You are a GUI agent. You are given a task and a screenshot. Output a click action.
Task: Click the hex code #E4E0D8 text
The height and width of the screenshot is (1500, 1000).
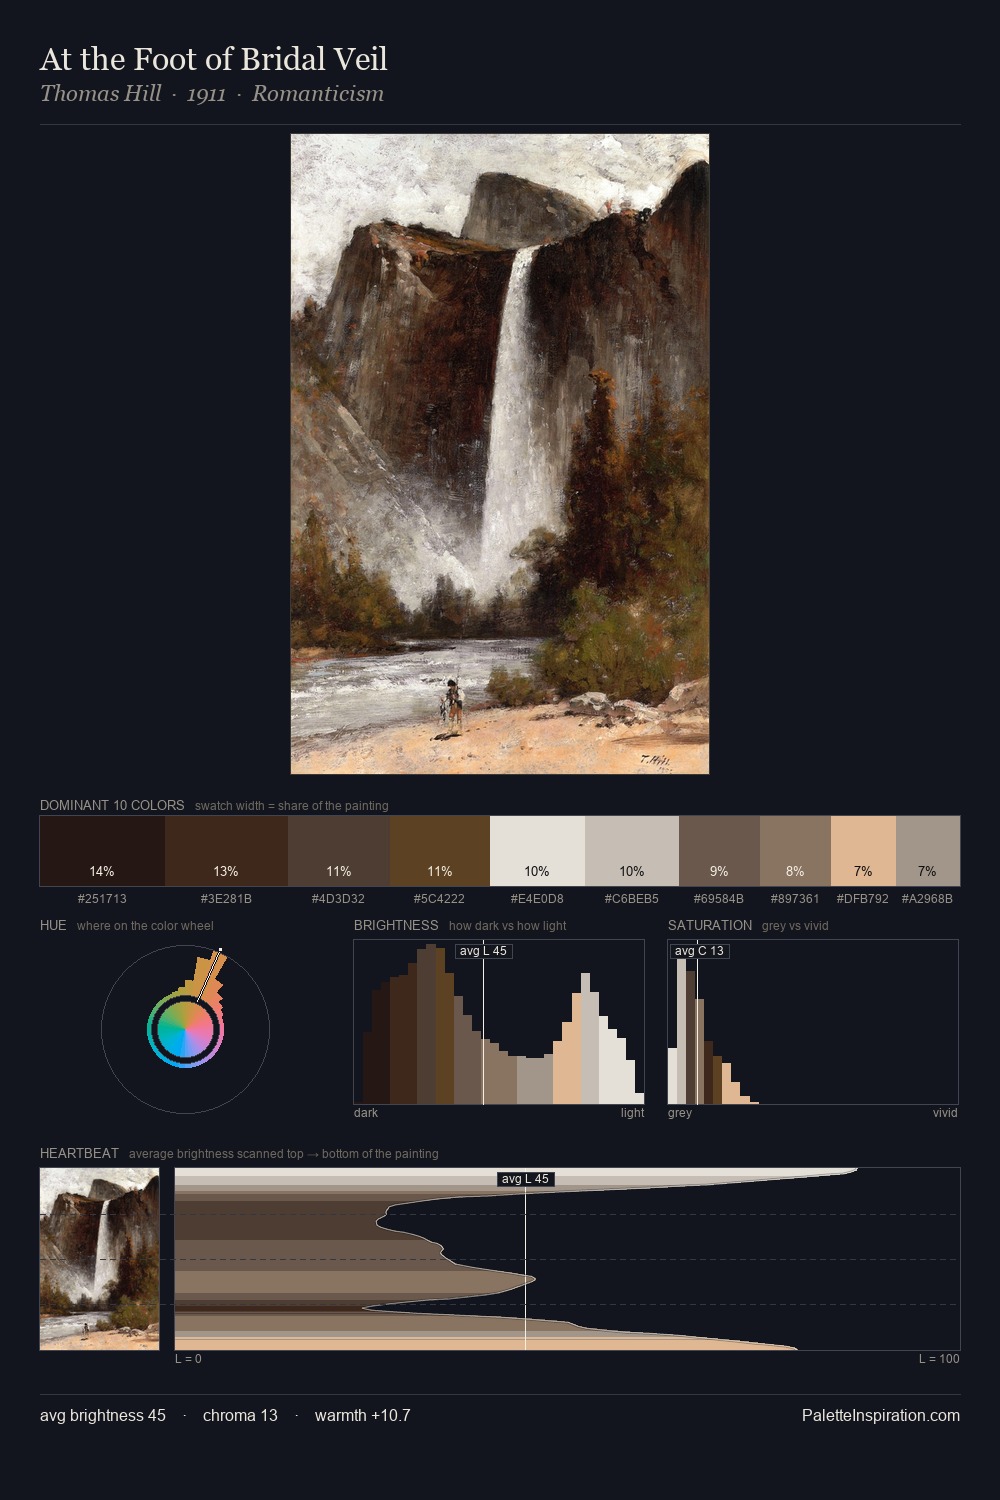pos(537,898)
